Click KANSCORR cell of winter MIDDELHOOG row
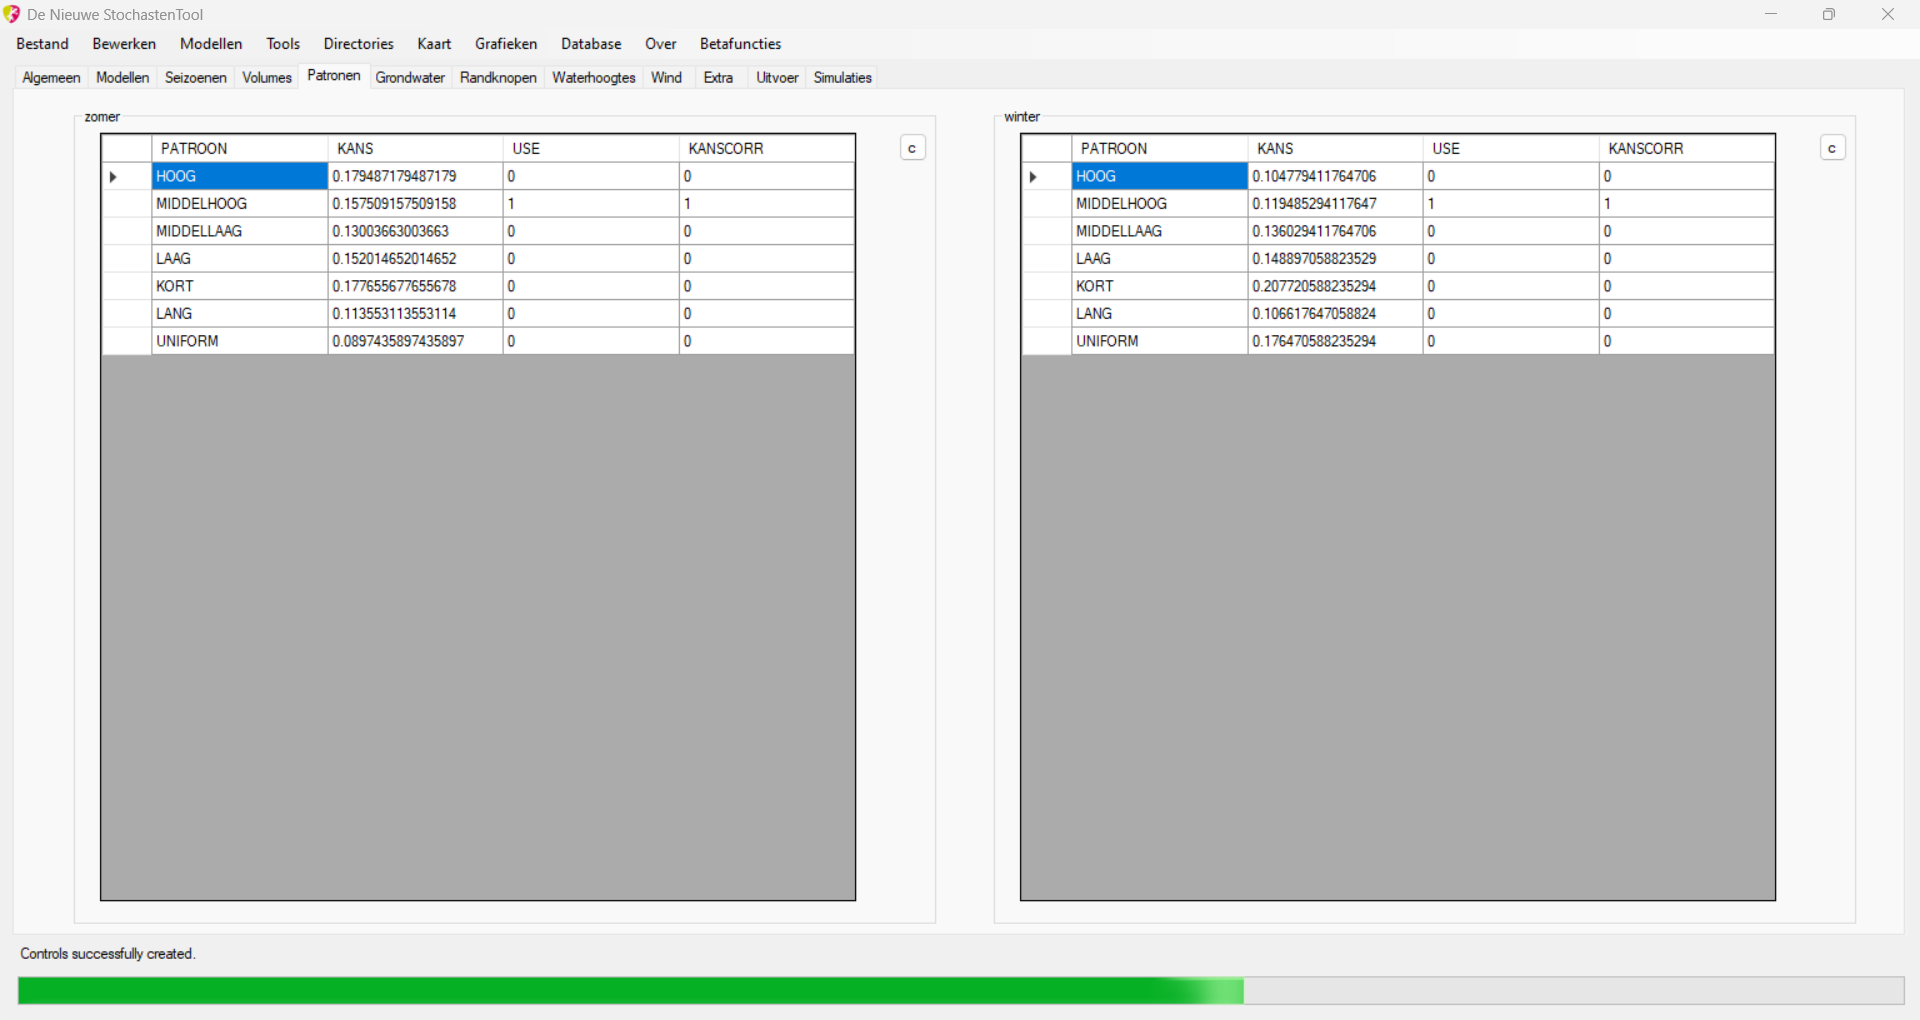Screen dimensions: 1920x1020 (1687, 204)
